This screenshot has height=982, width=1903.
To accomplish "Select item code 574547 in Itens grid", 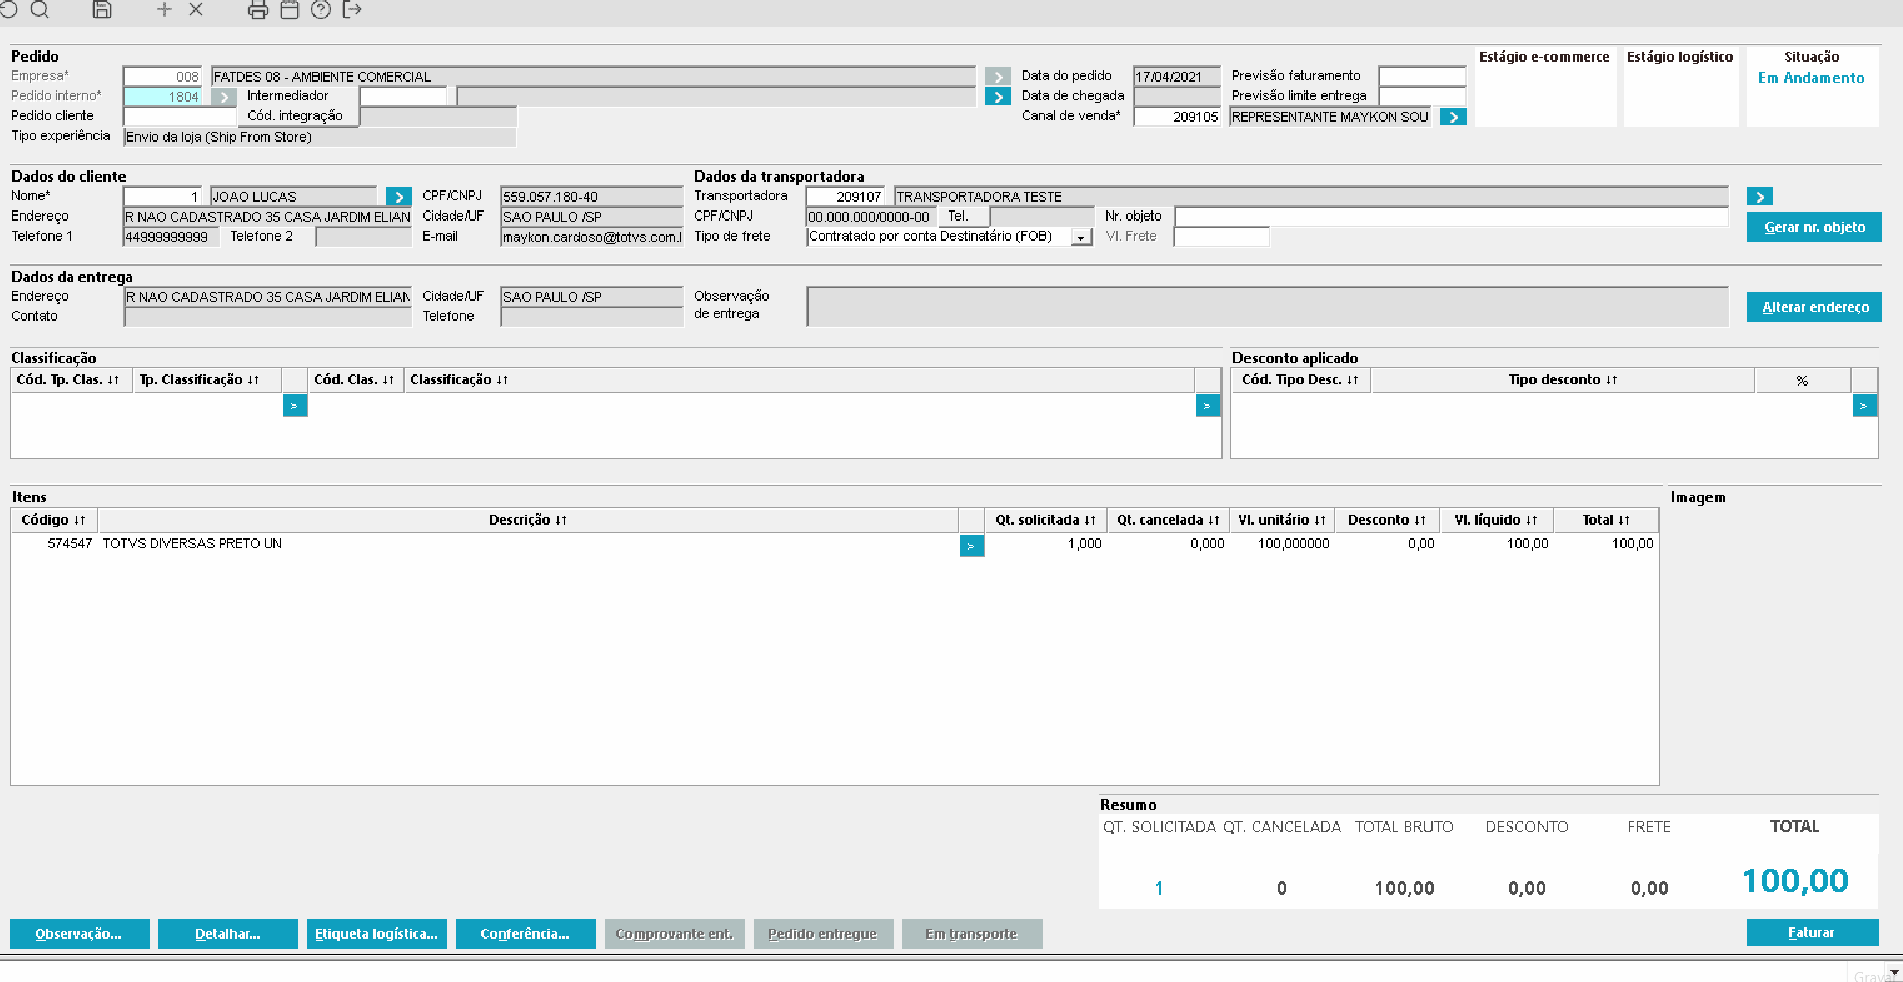I will click(x=69, y=544).
